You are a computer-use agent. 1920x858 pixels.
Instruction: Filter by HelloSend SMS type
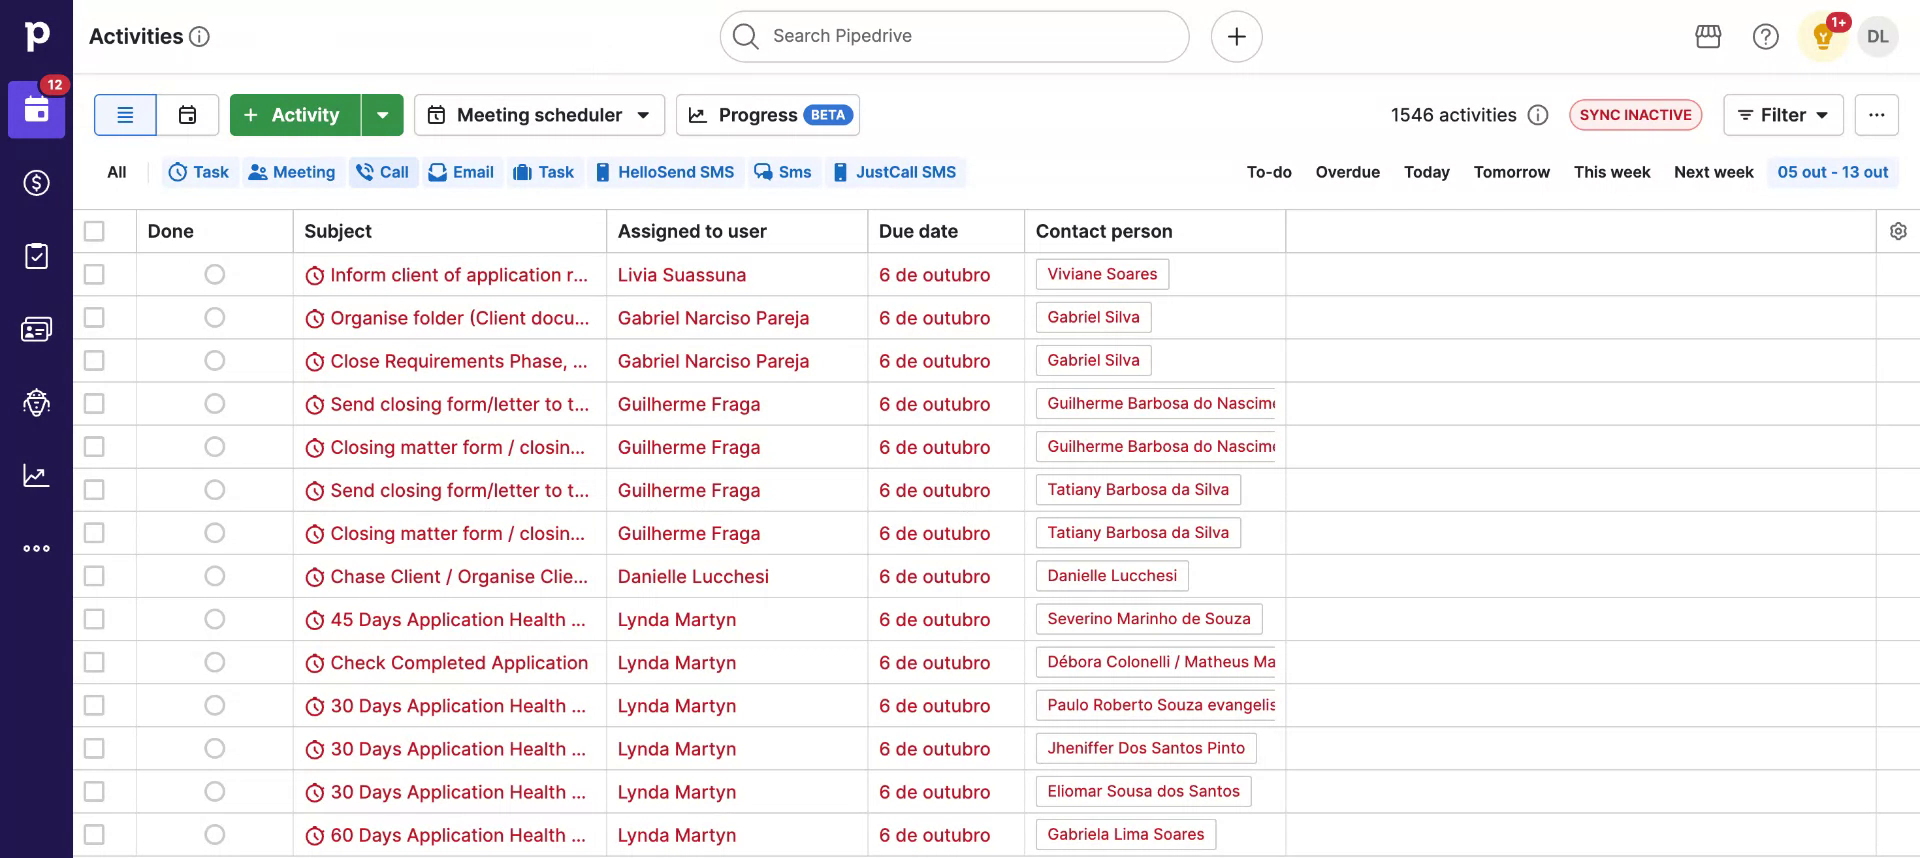(665, 172)
